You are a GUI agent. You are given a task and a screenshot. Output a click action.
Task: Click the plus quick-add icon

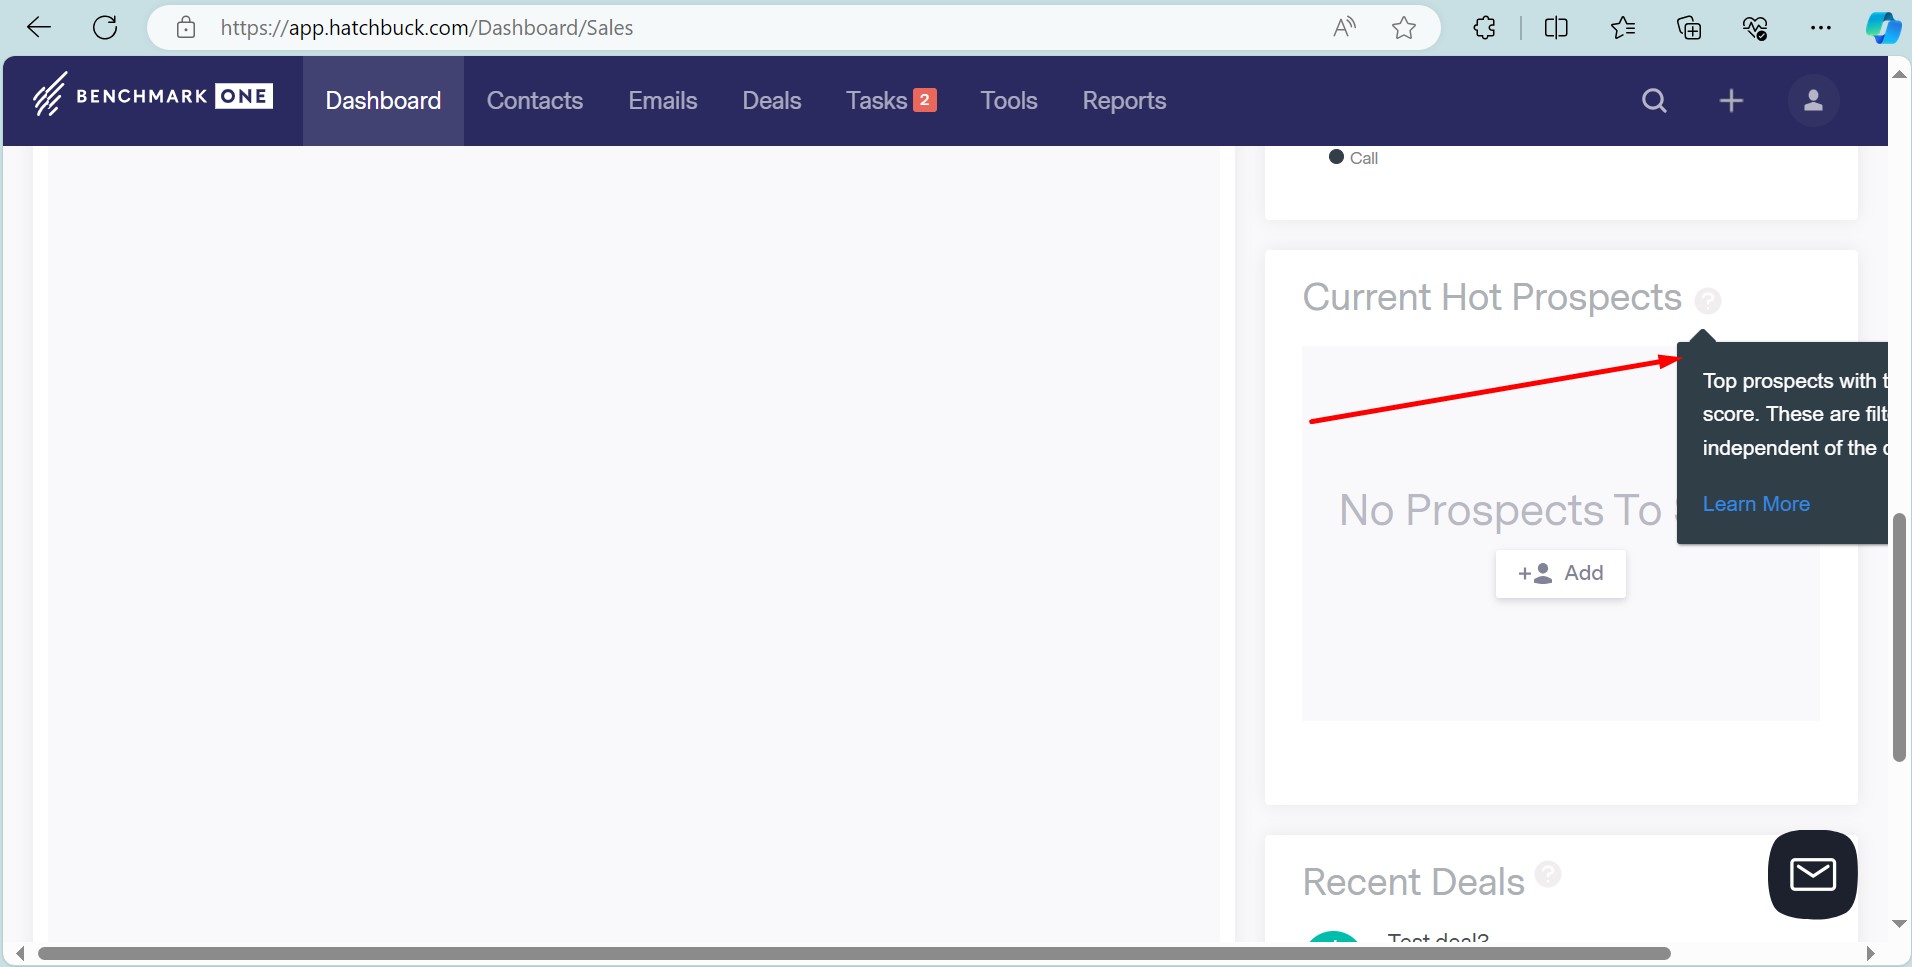coord(1731,101)
